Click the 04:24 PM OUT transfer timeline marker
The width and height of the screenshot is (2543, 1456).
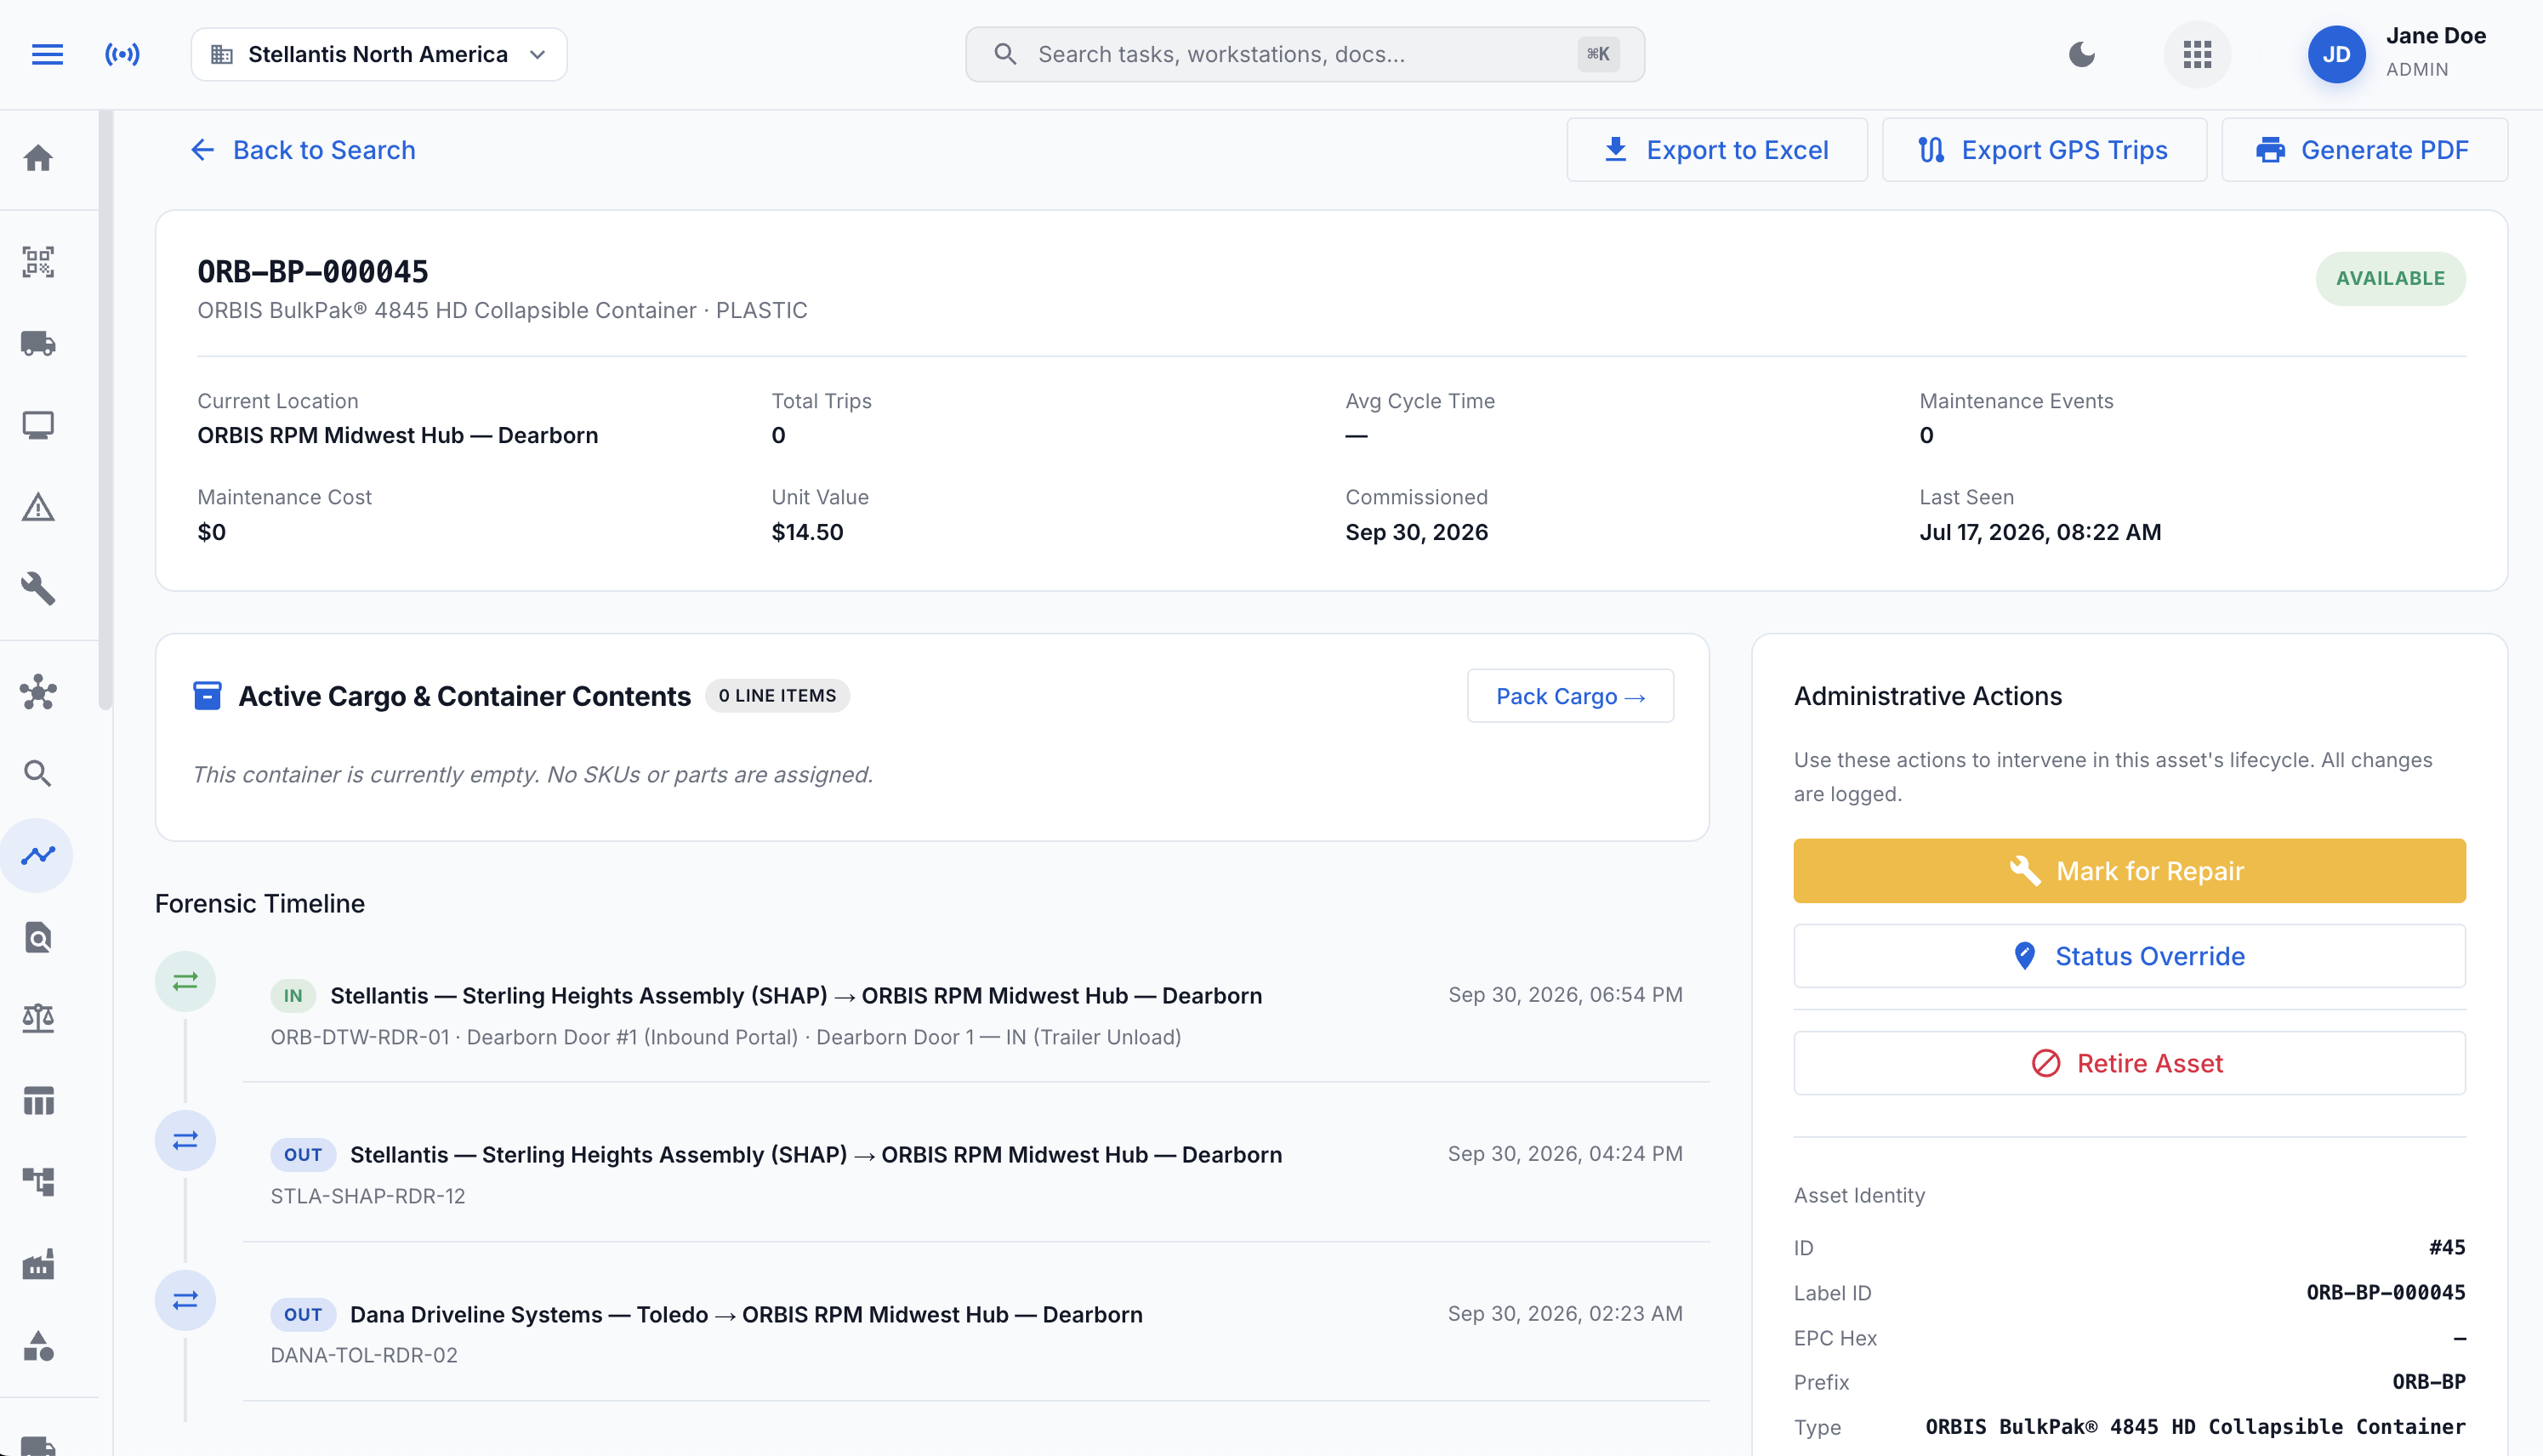185,1140
